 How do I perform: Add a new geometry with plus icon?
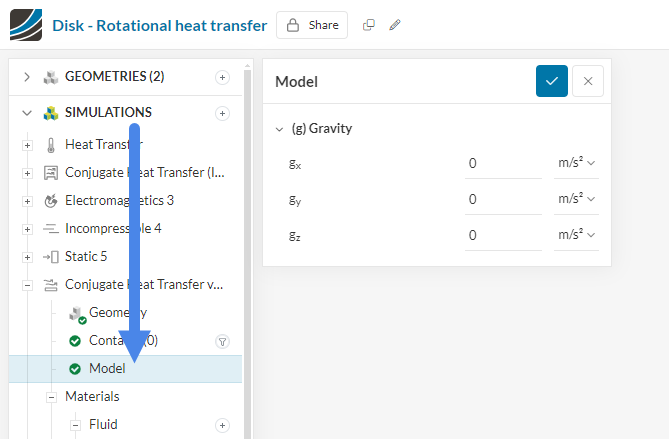222,77
